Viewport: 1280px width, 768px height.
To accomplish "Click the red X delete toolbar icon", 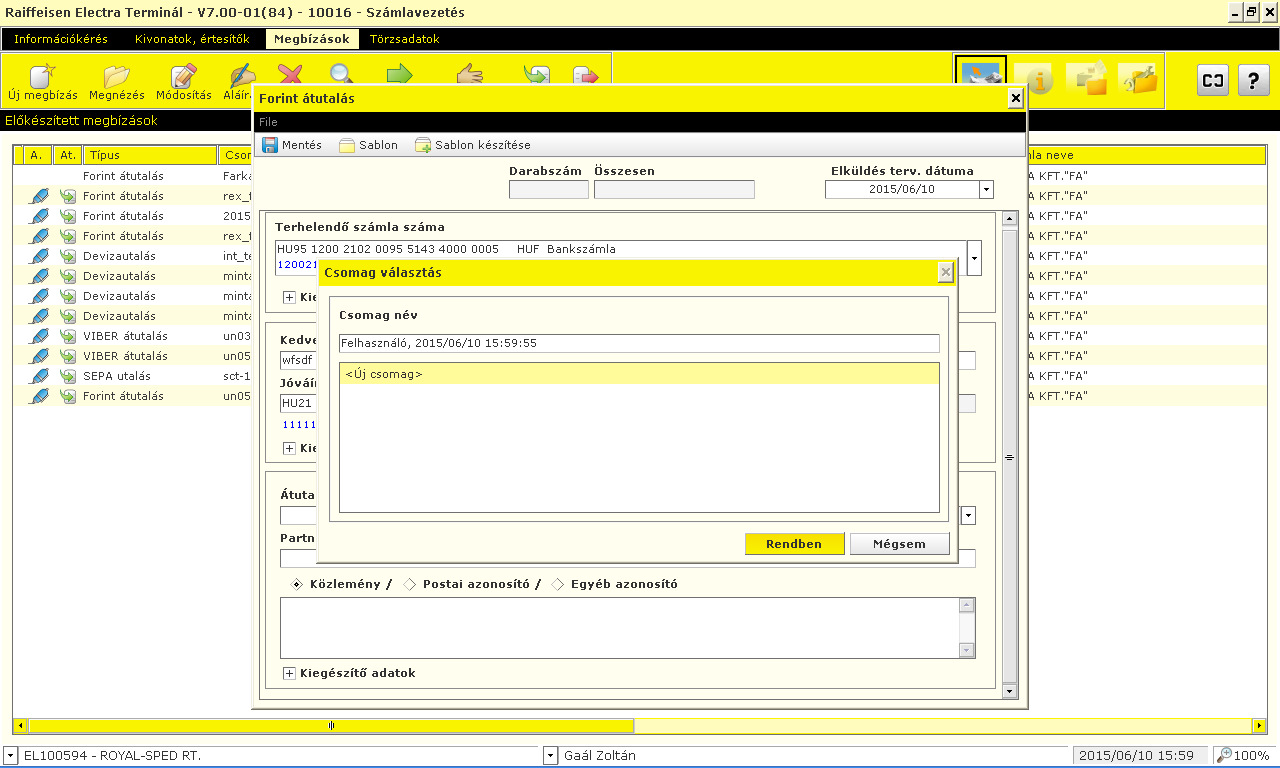I will pyautogui.click(x=290, y=76).
